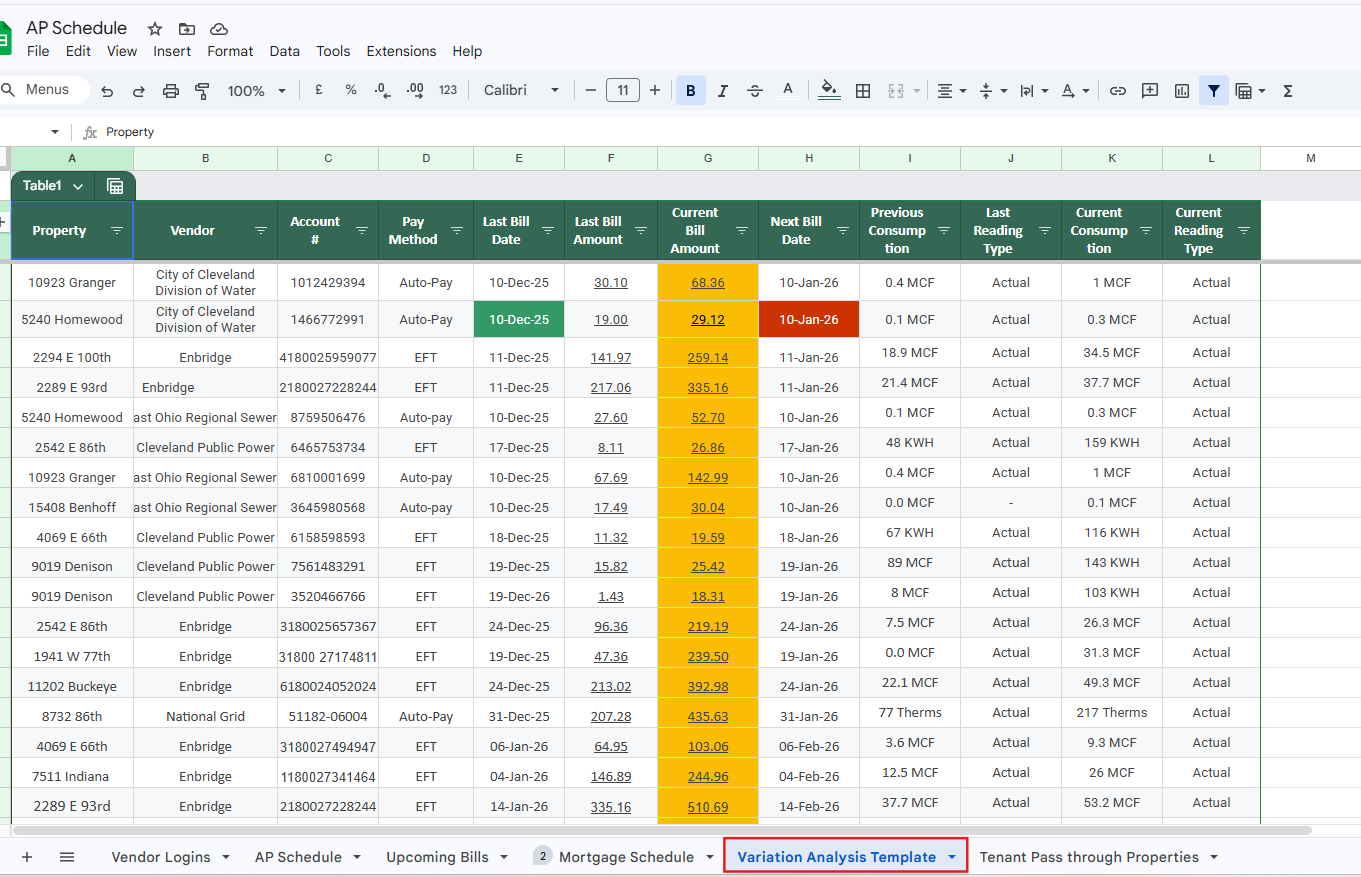Open the Extensions menu
1361x877 pixels.
(x=401, y=51)
